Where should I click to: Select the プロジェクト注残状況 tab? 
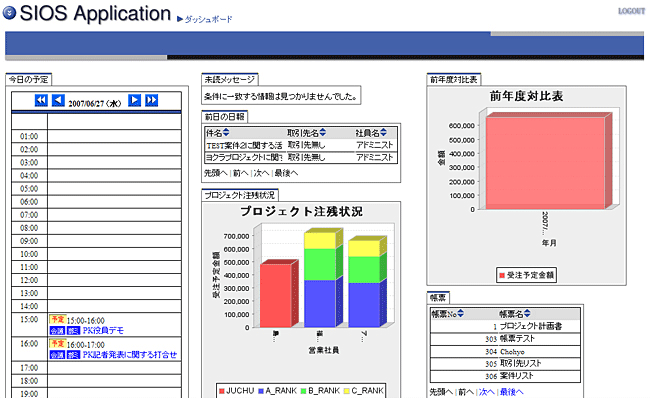pos(240,195)
